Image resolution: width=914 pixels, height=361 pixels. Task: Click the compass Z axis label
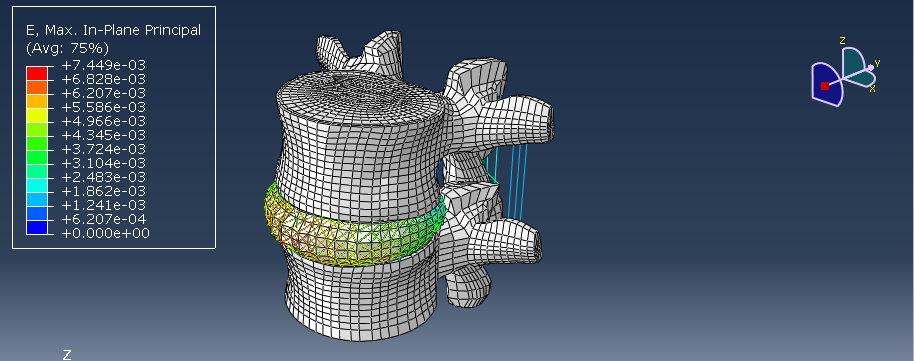click(x=842, y=40)
